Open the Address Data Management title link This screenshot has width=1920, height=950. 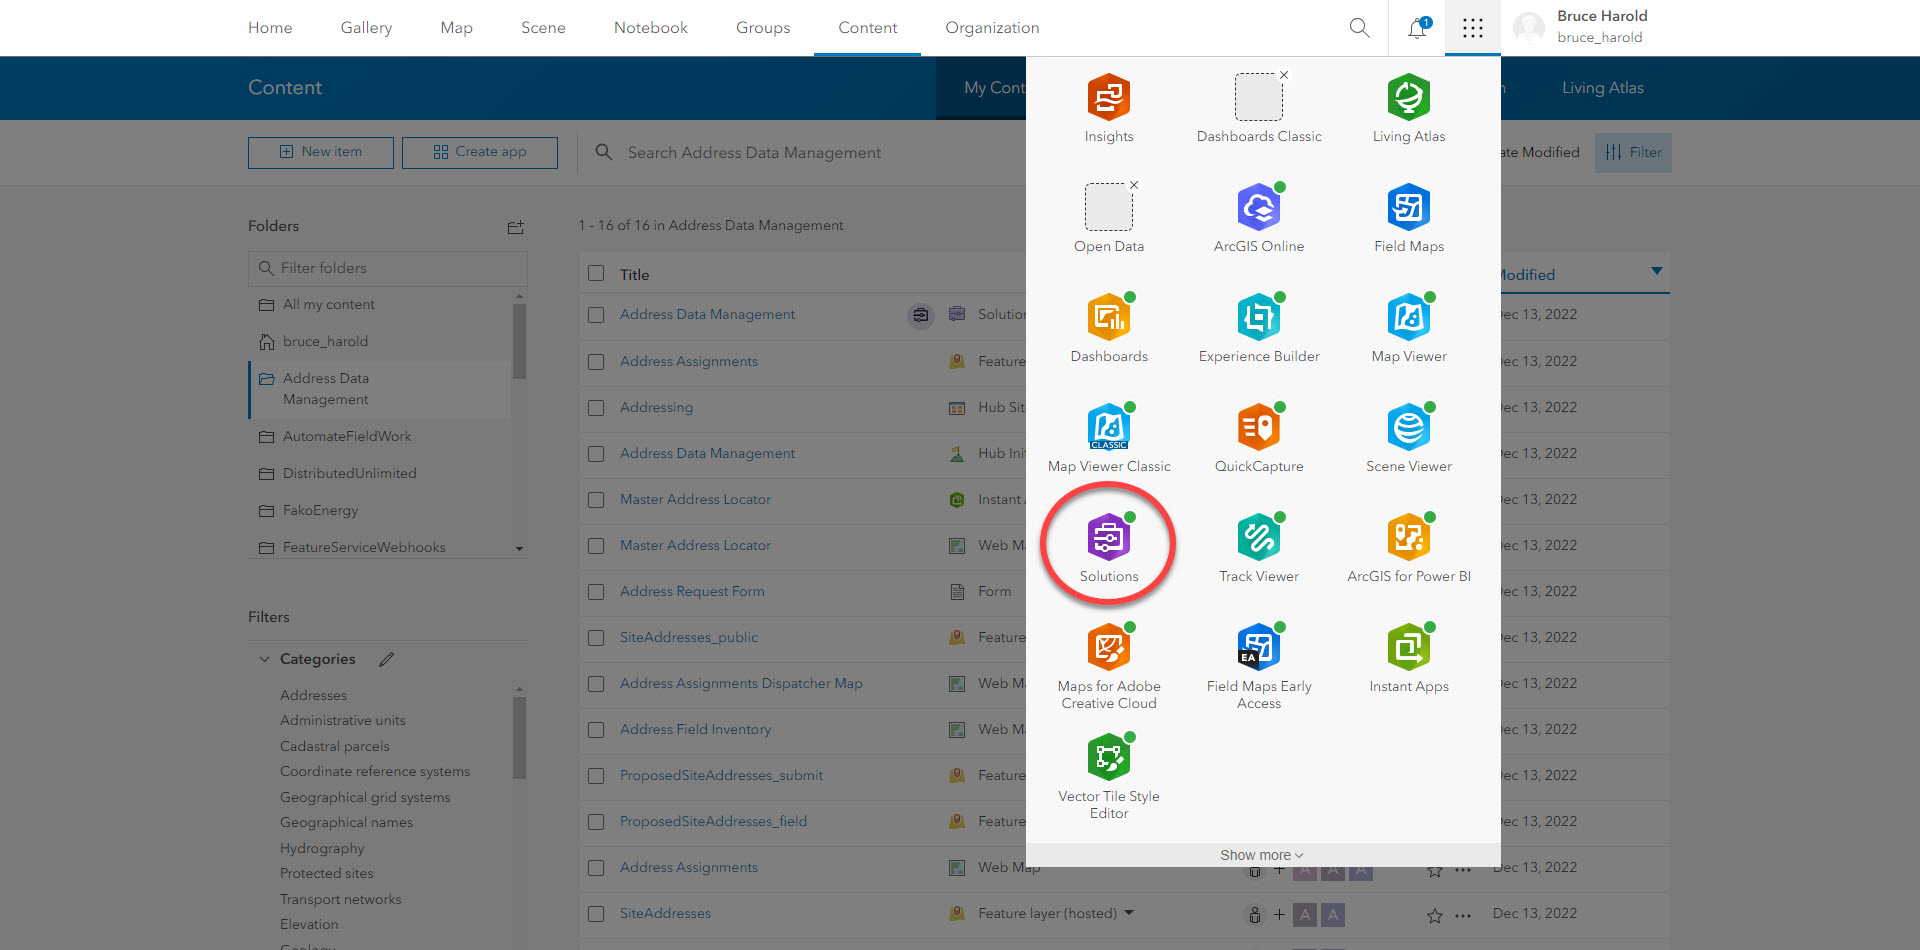tap(707, 314)
